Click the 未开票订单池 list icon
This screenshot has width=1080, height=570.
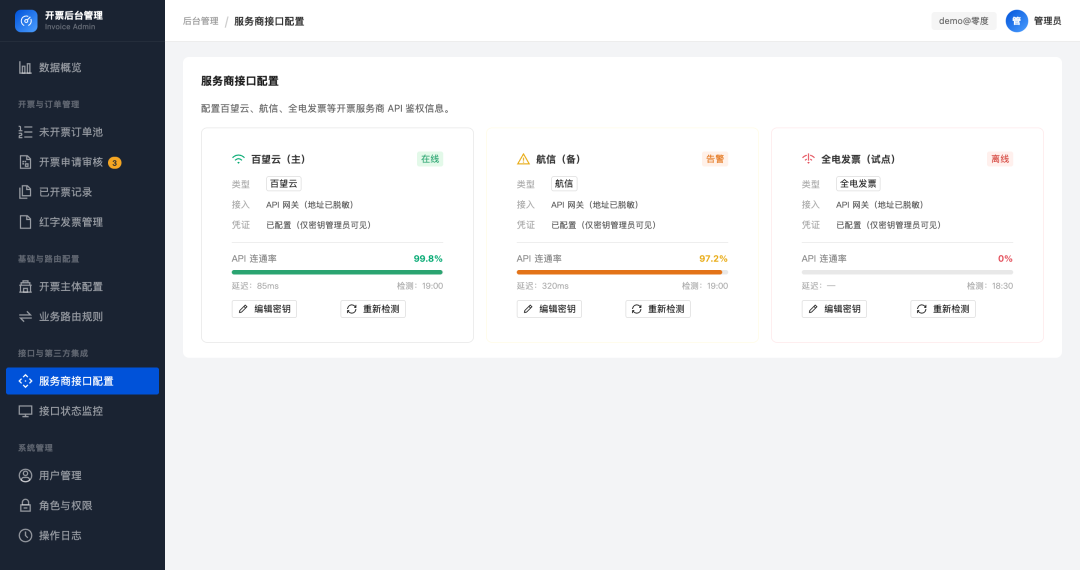[x=25, y=132]
